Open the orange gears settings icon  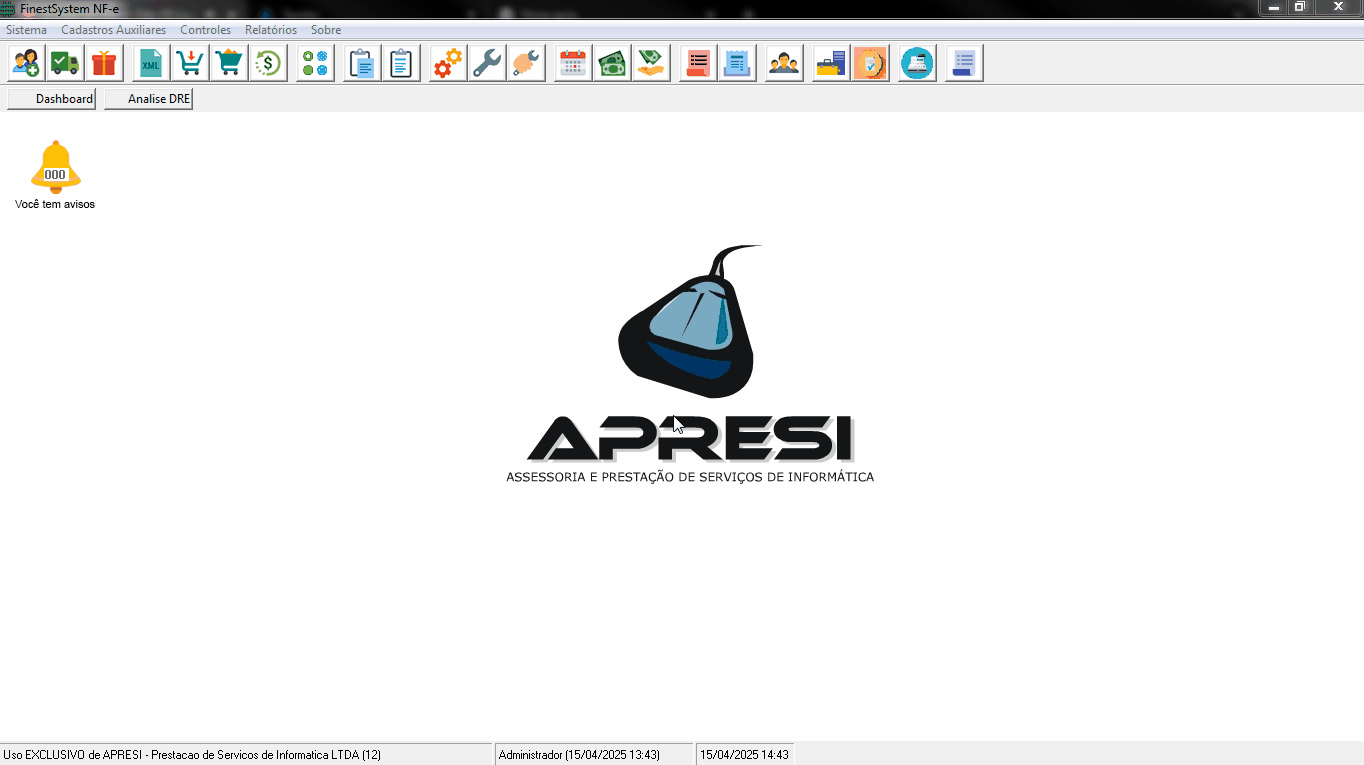coord(447,64)
